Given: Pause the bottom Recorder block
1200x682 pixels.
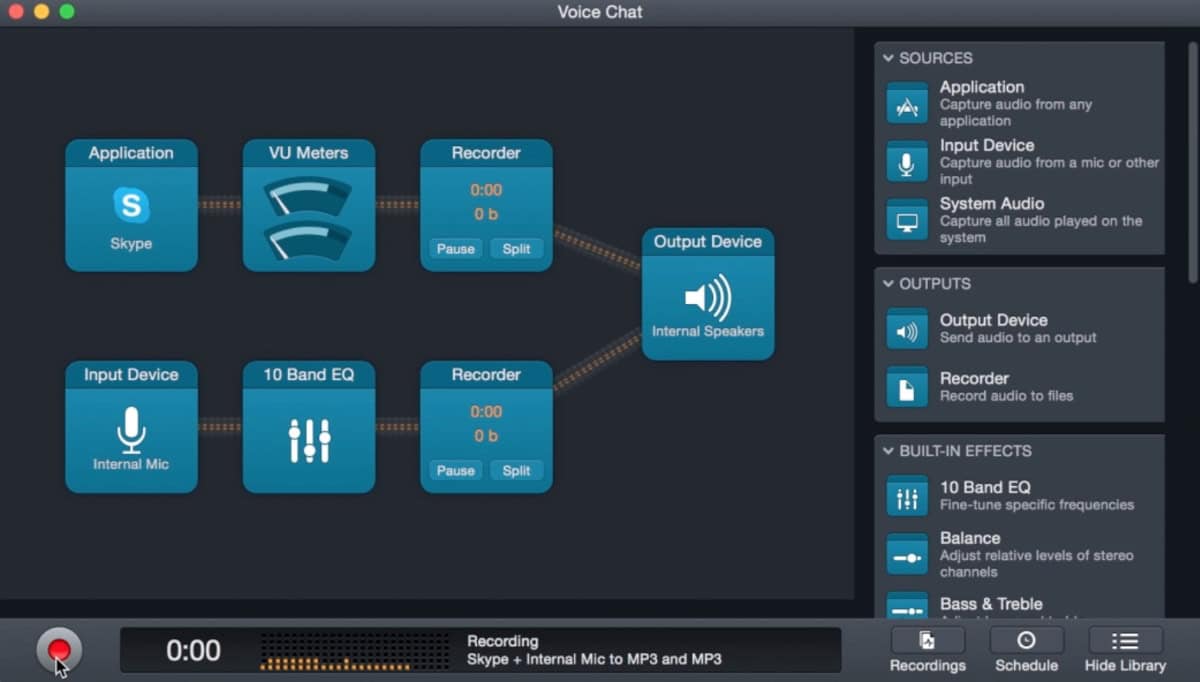Looking at the screenshot, I should (456, 470).
